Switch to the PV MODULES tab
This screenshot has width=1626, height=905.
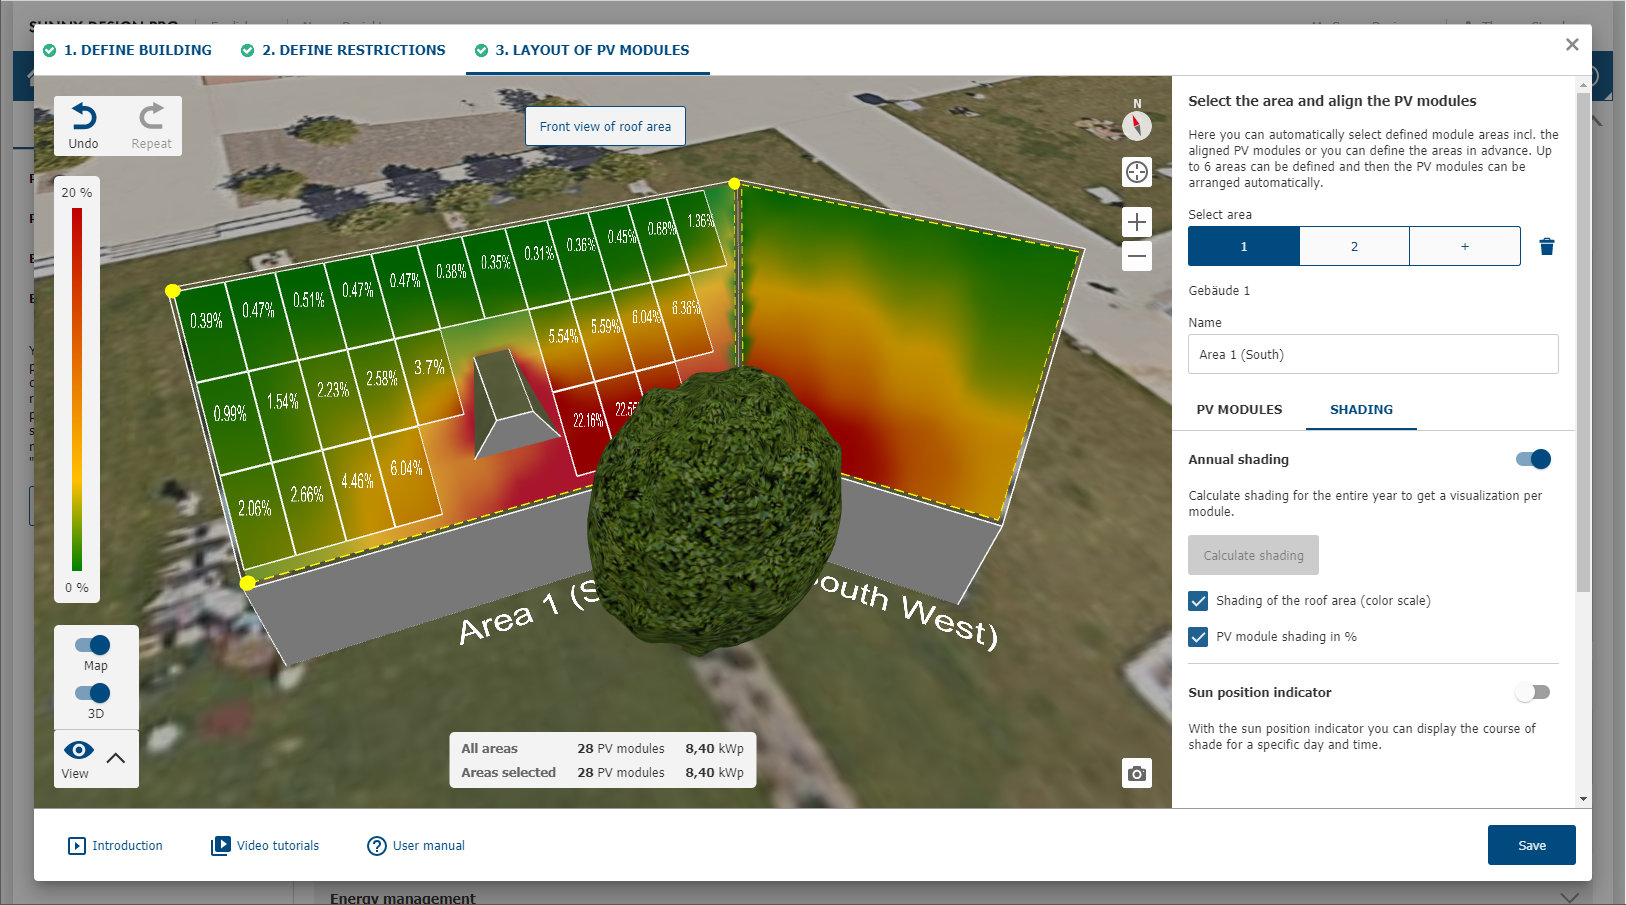pyautogui.click(x=1239, y=410)
